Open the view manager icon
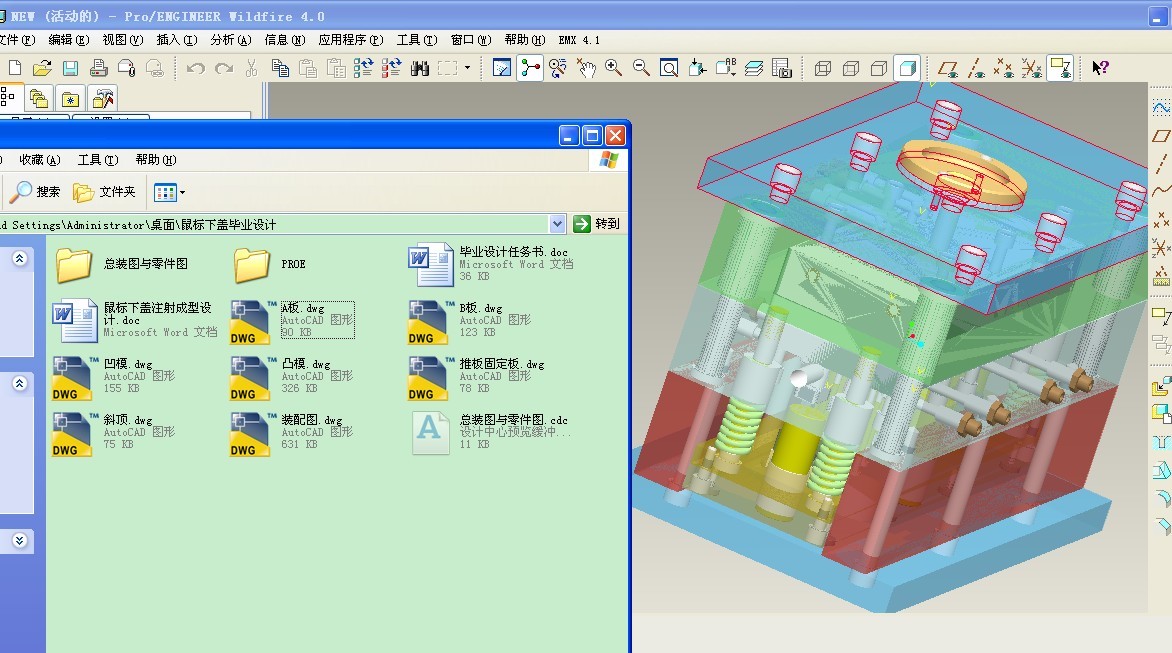This screenshot has width=1172, height=653. click(782, 68)
